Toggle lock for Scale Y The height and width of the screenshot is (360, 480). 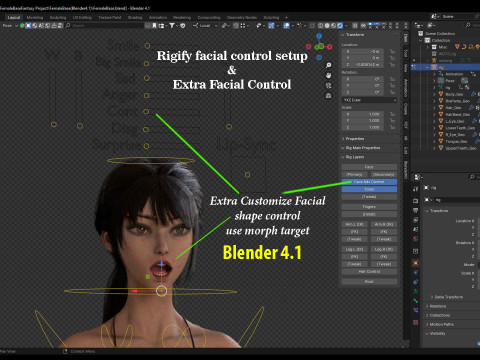point(392,121)
